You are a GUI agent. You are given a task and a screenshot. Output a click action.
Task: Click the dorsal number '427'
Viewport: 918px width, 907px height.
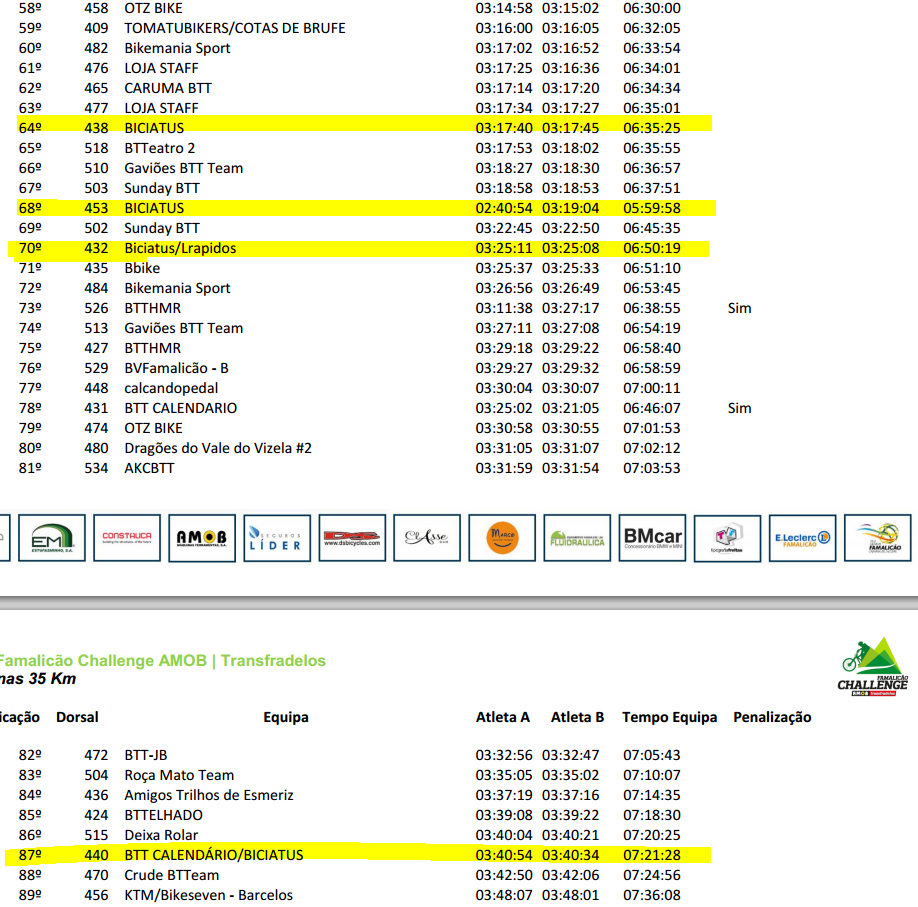point(96,348)
